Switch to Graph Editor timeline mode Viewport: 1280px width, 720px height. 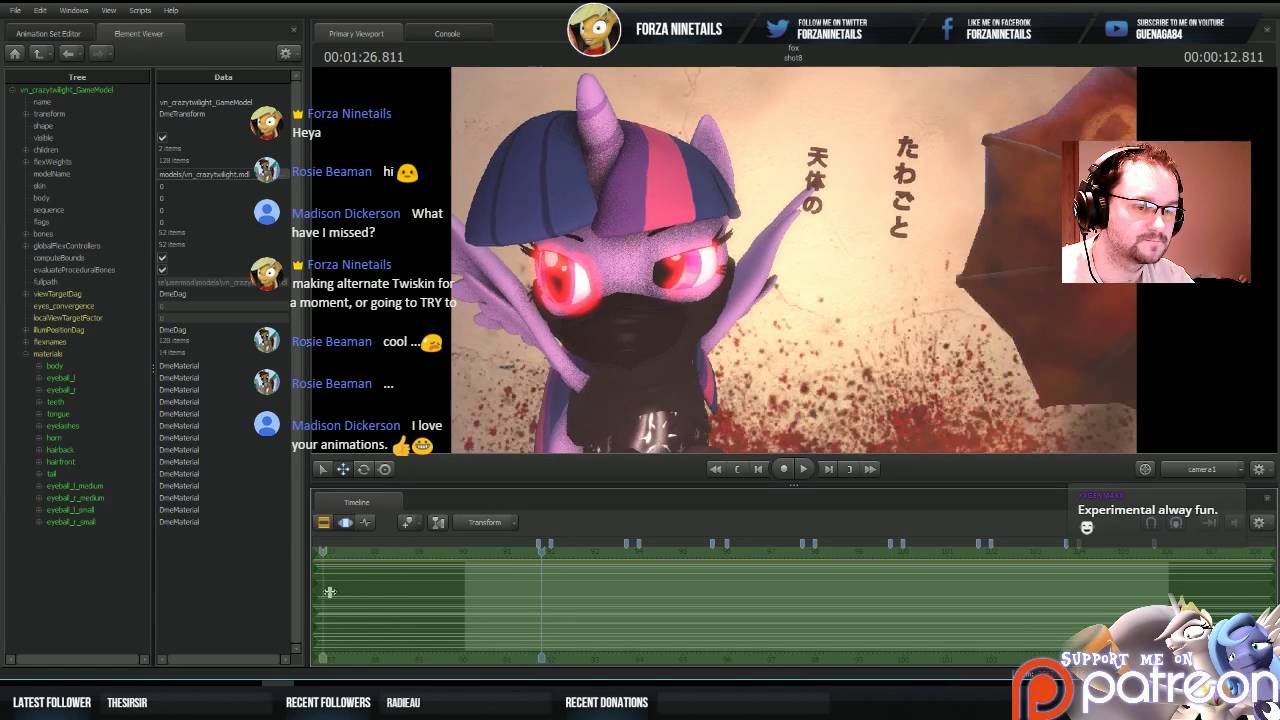(365, 522)
